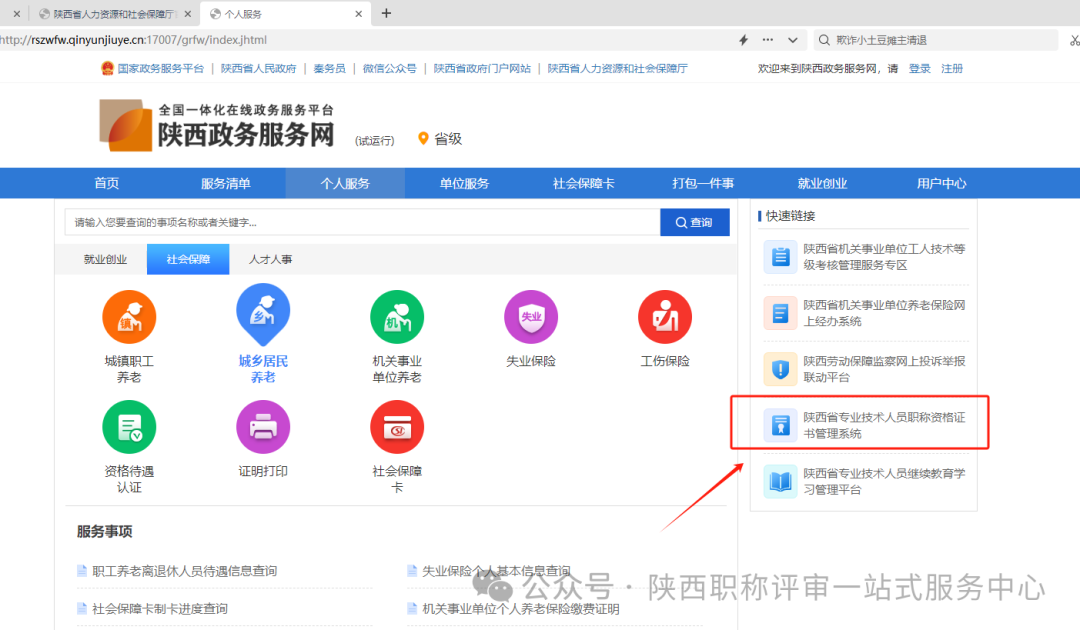Viewport: 1080px width, 630px height.
Task: Close the 个人服务 browser tab
Action: point(358,14)
